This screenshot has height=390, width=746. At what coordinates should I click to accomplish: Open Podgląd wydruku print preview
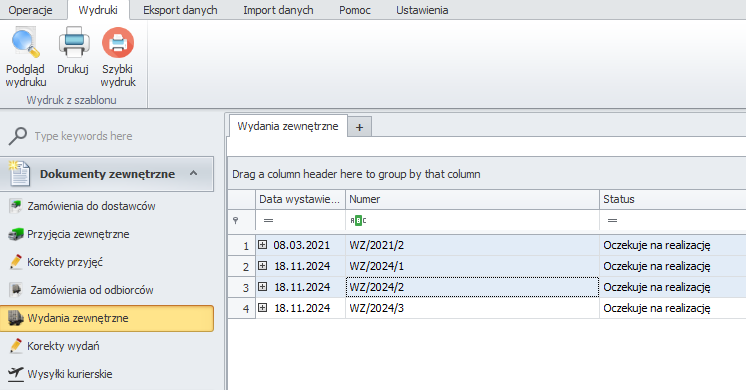26,57
